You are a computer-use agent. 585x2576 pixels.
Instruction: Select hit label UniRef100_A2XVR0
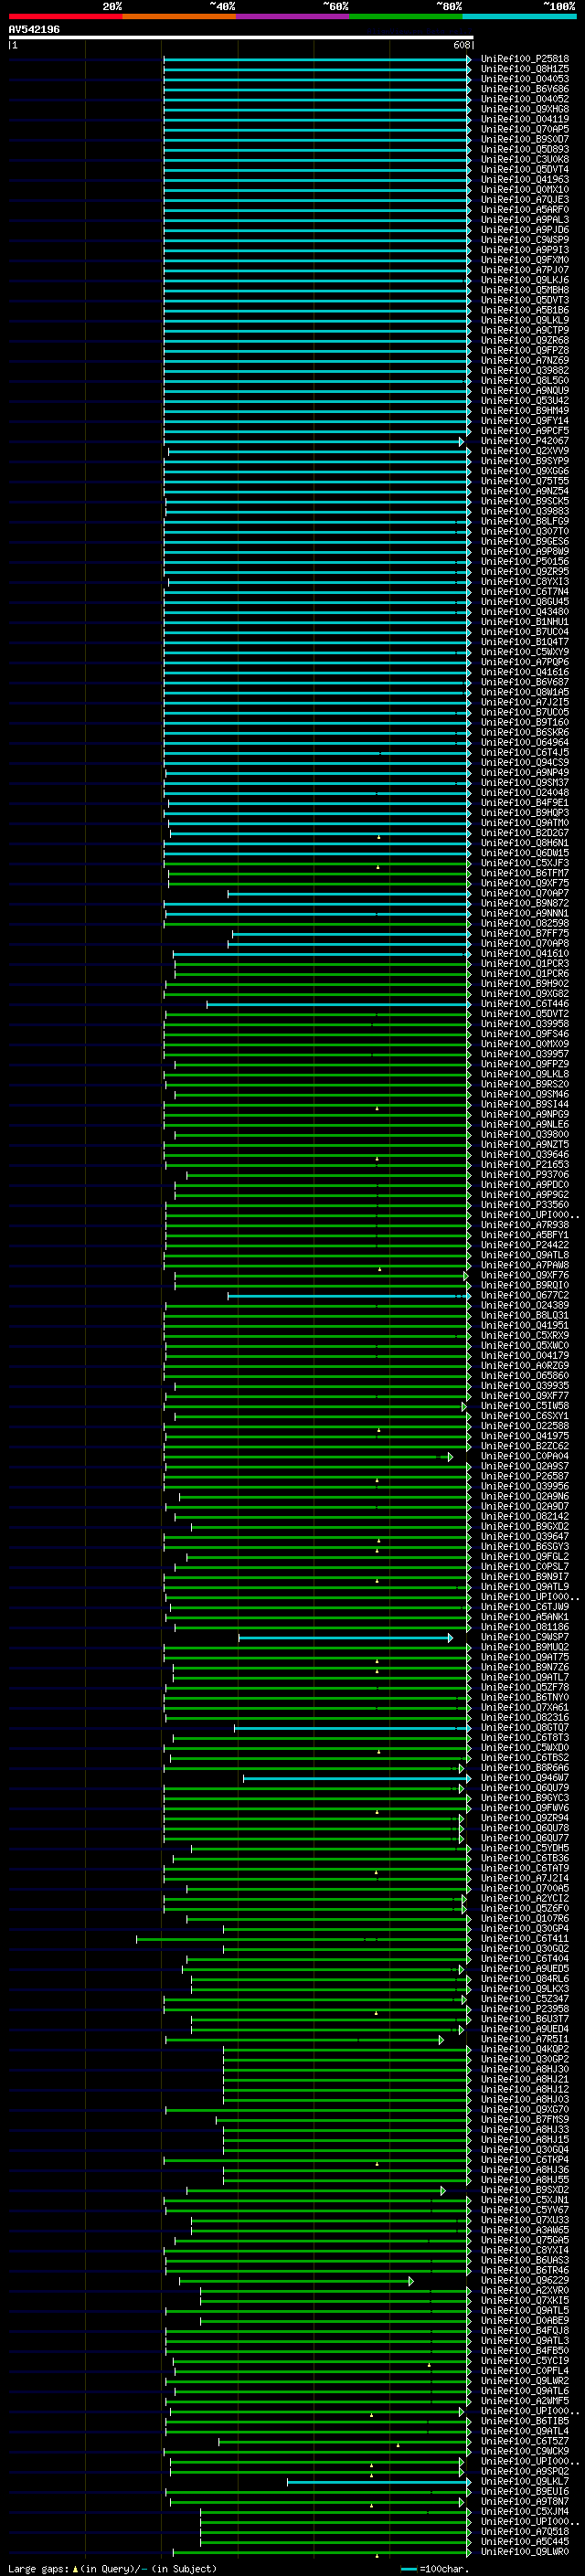point(524,2291)
